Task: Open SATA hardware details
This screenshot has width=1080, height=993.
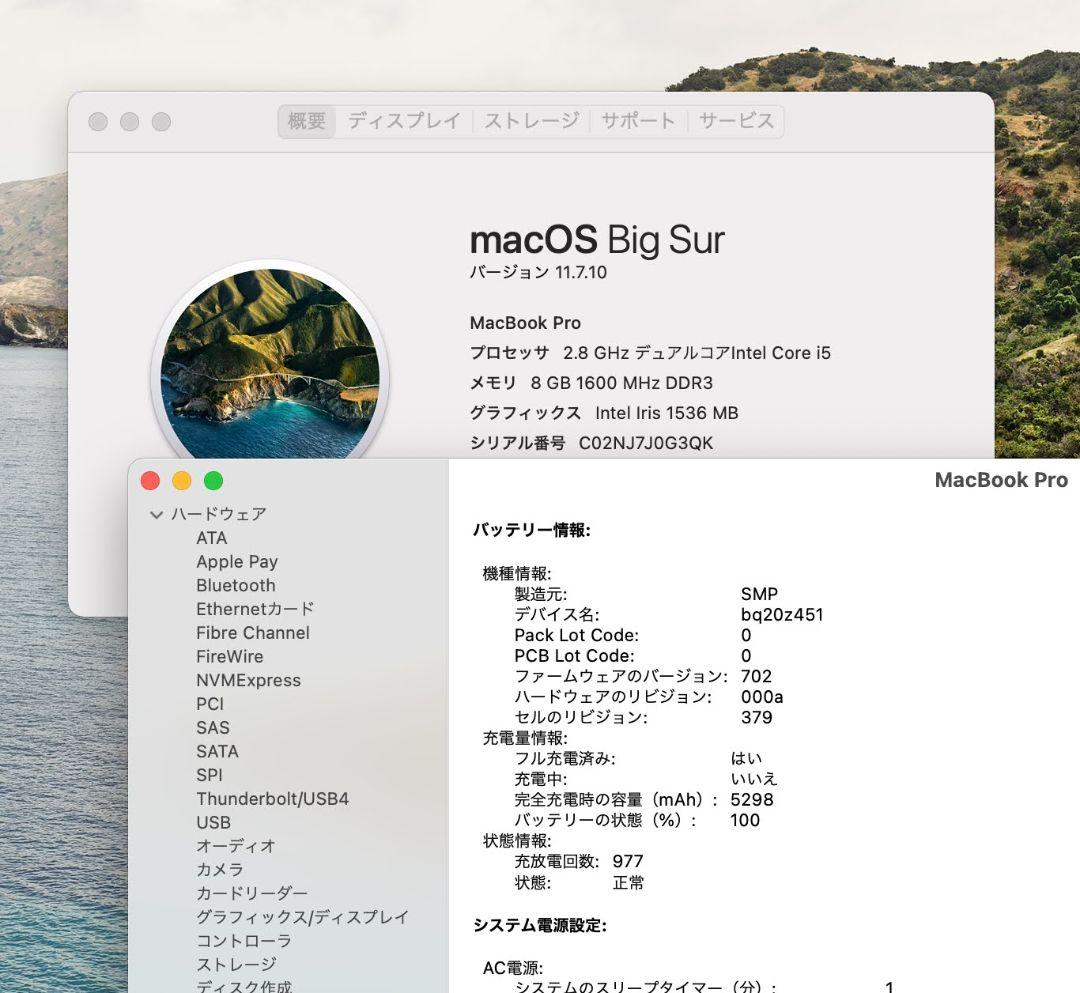Action: 218,751
